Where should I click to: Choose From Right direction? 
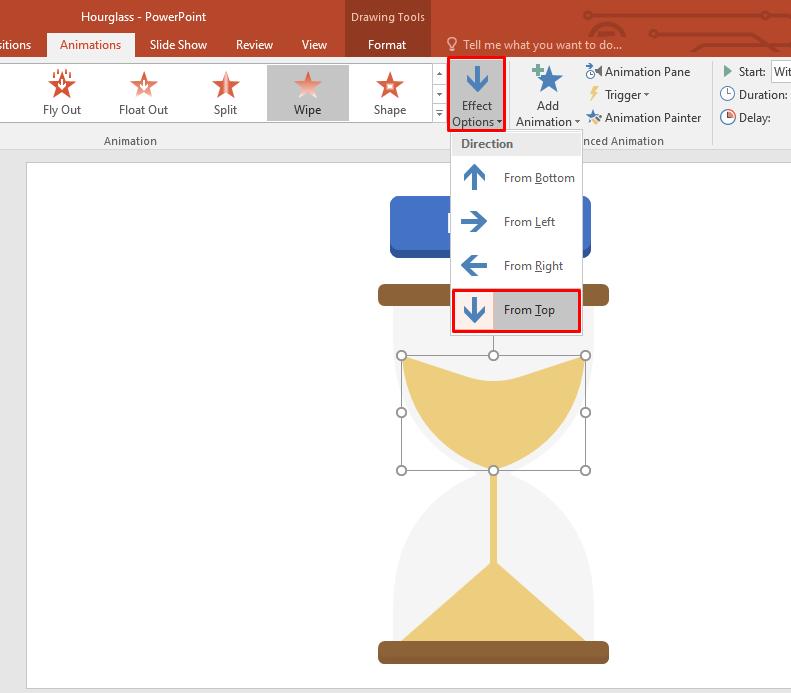[x=516, y=265]
